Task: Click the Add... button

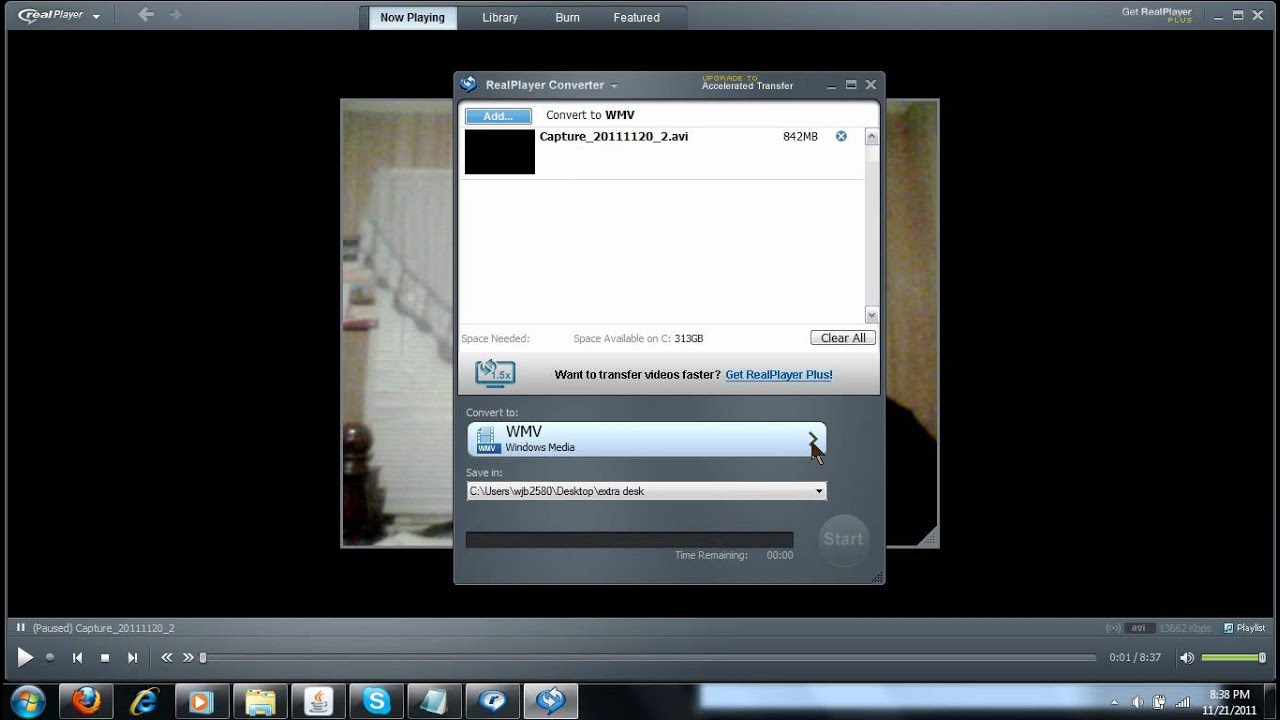Action: tap(498, 116)
